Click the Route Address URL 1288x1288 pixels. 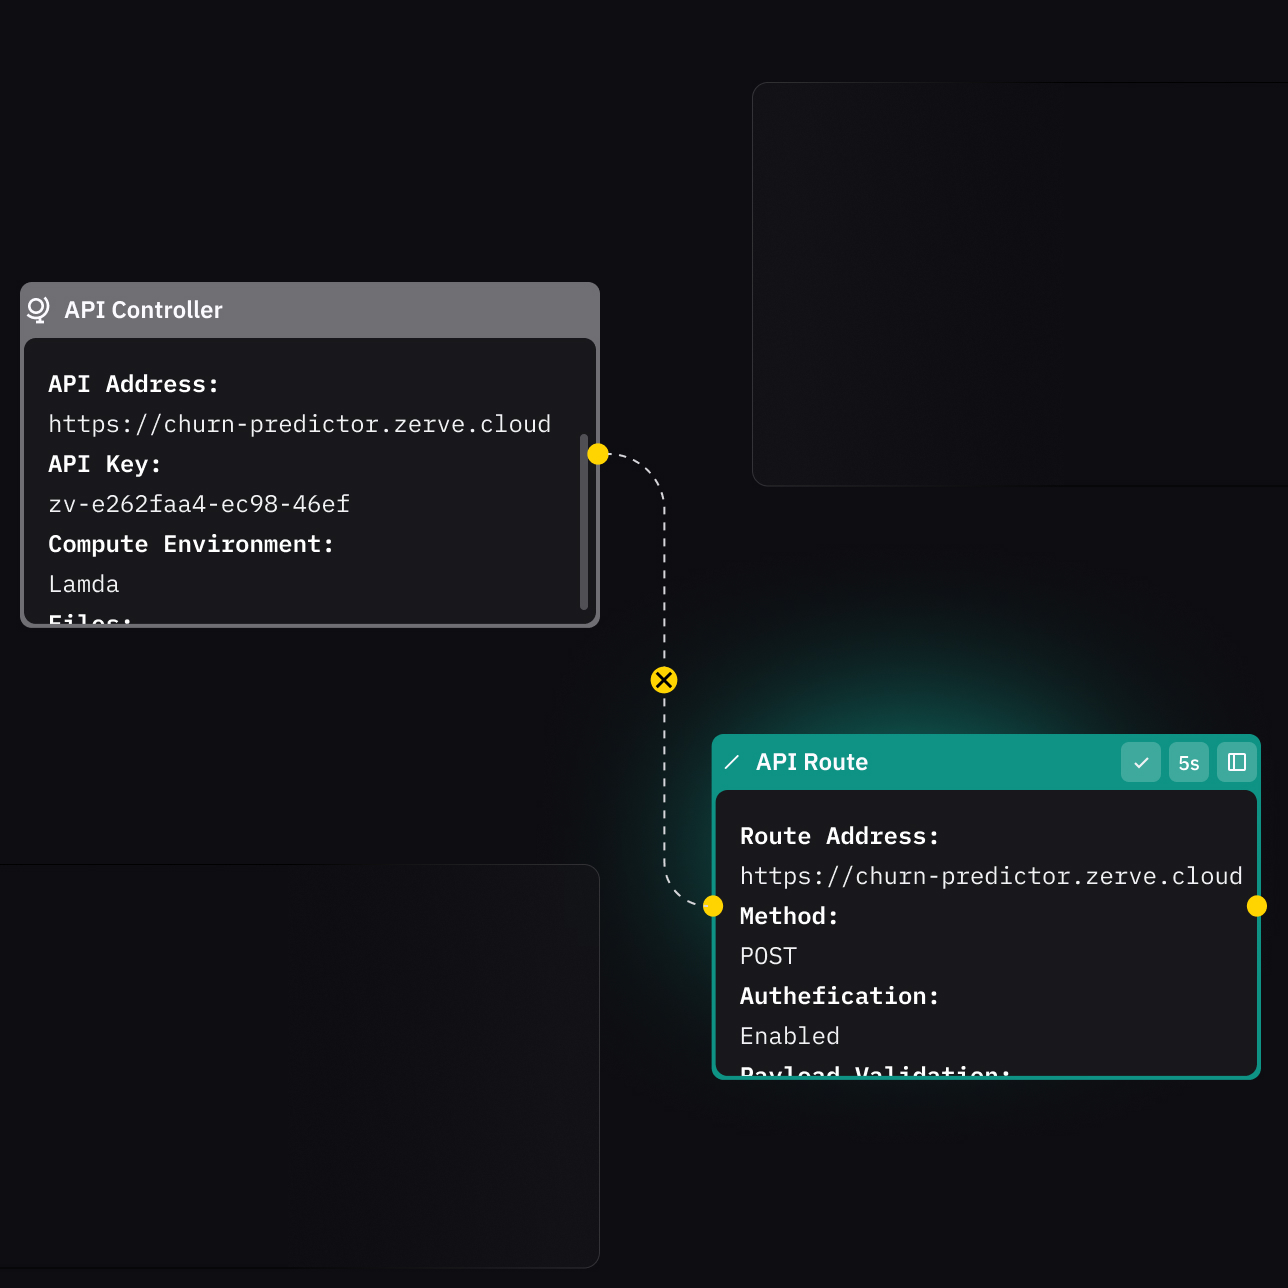tap(990, 876)
